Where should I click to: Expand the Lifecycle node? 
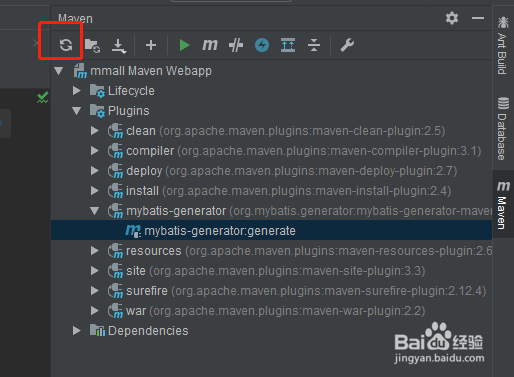pyautogui.click(x=77, y=91)
